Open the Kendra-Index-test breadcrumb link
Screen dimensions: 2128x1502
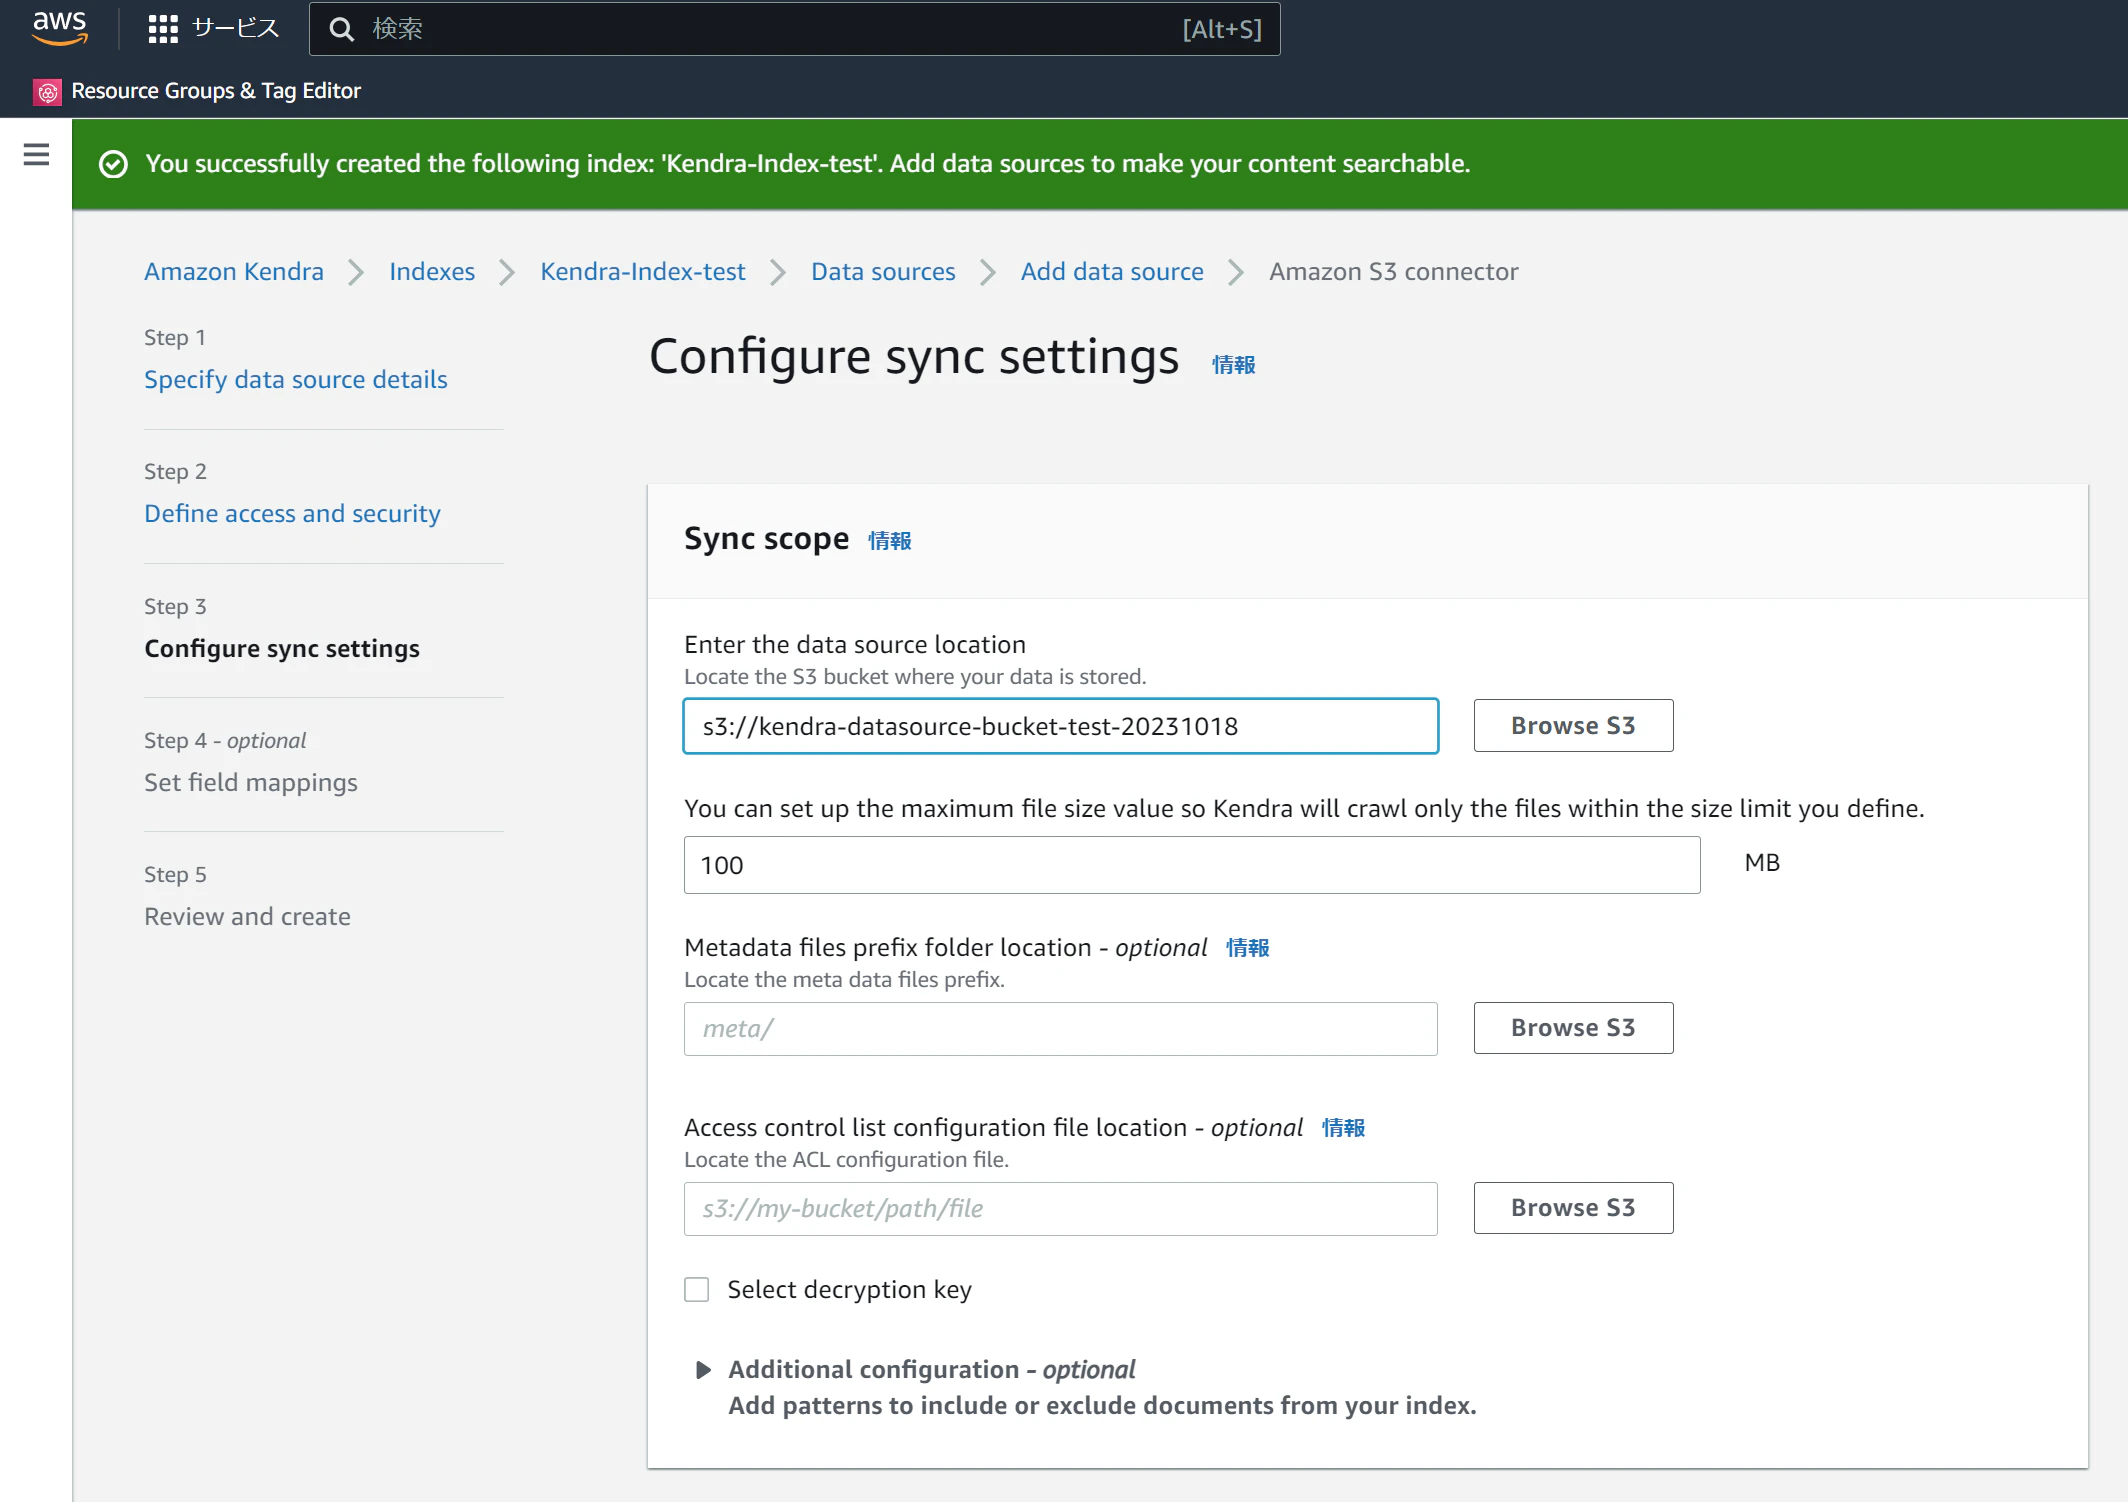pos(642,272)
